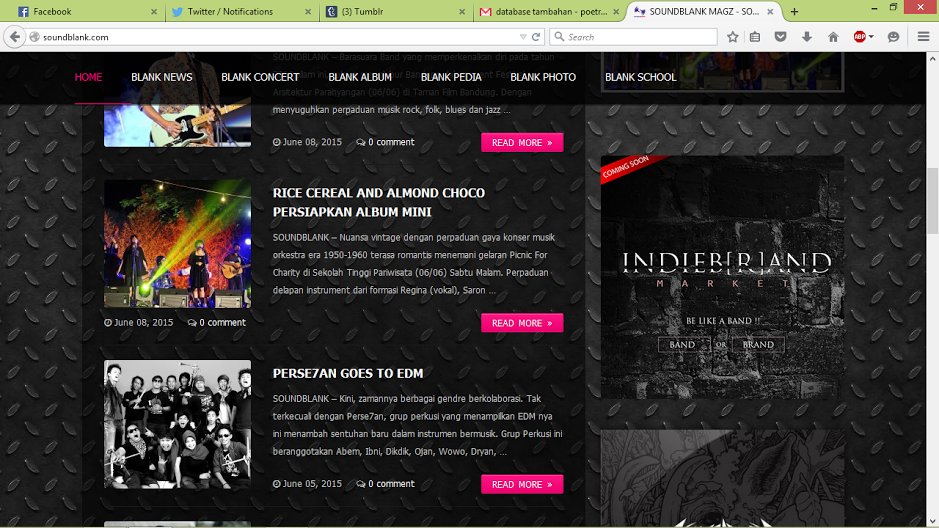This screenshot has height=528, width=939.
Task: Switch to the database tambahan Gmail tab
Action: 551,11
